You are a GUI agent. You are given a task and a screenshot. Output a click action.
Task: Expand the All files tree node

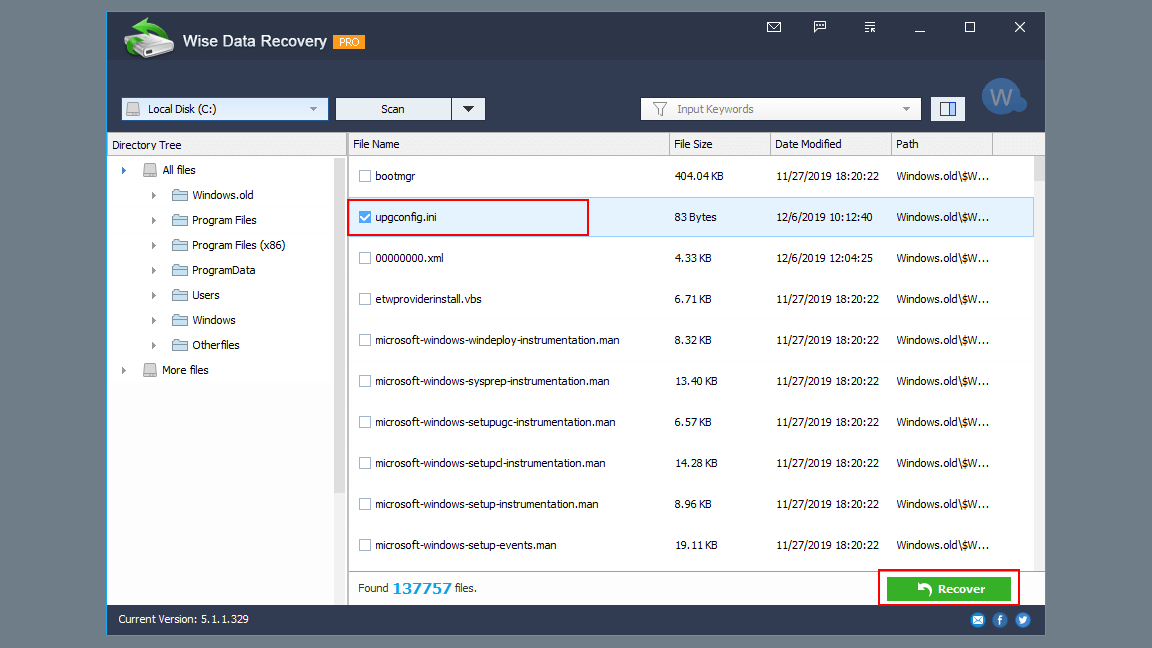point(123,170)
